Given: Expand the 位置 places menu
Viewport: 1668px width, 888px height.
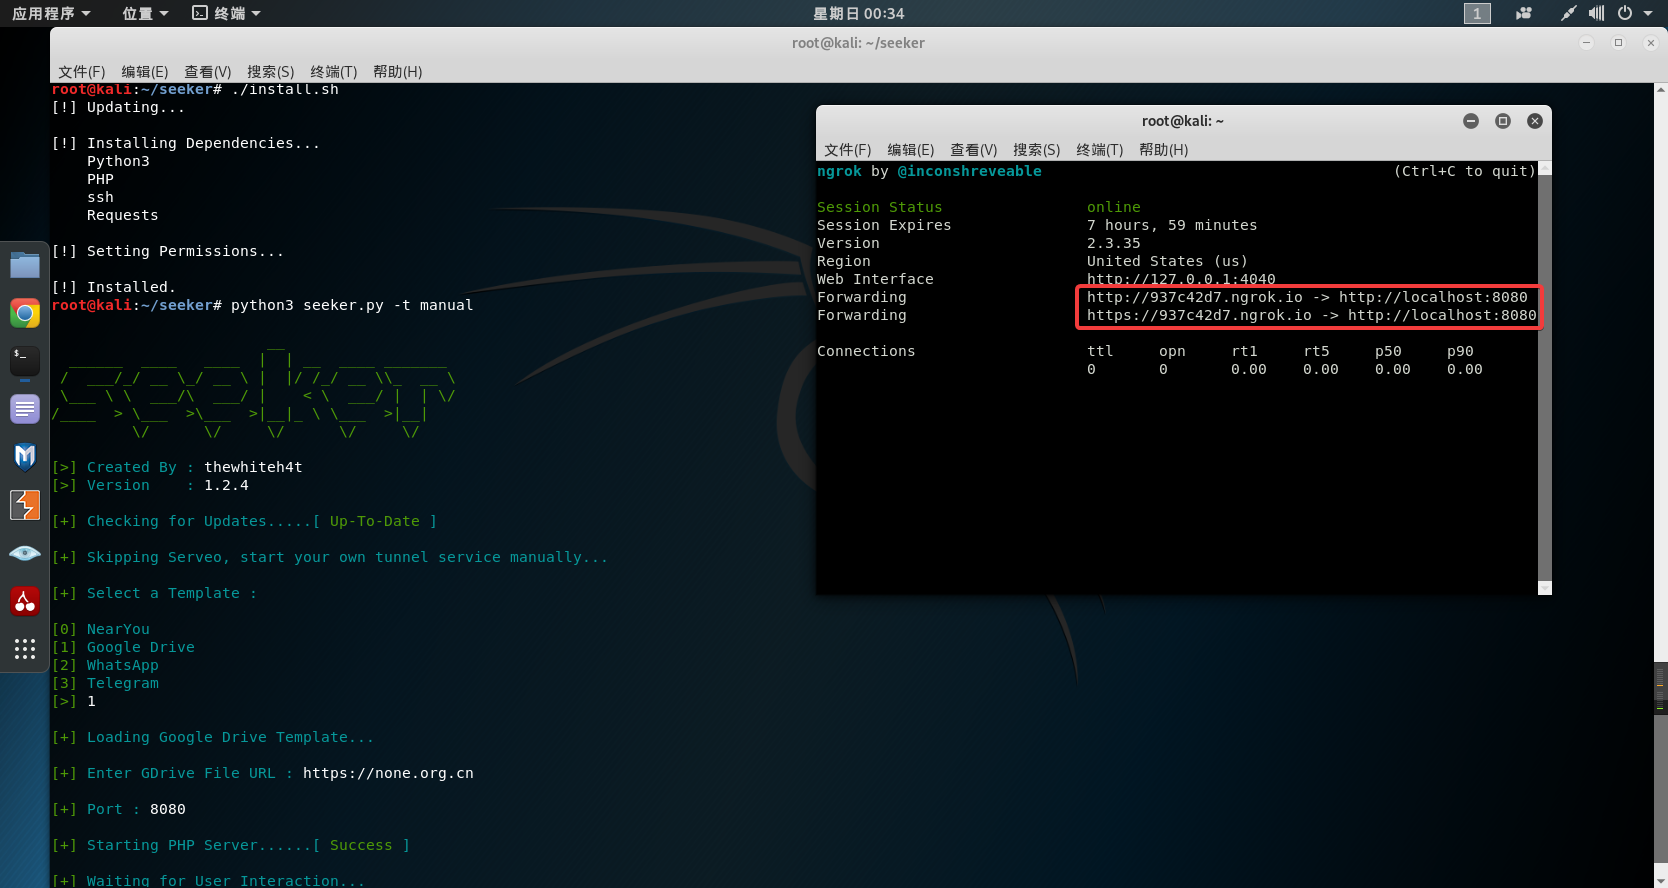Looking at the screenshot, I should (145, 13).
